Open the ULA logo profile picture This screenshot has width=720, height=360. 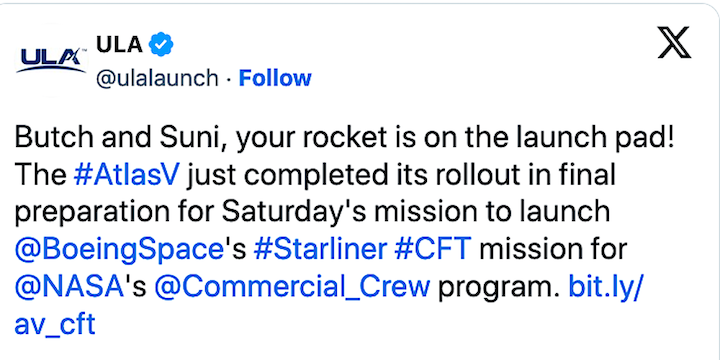pos(51,60)
